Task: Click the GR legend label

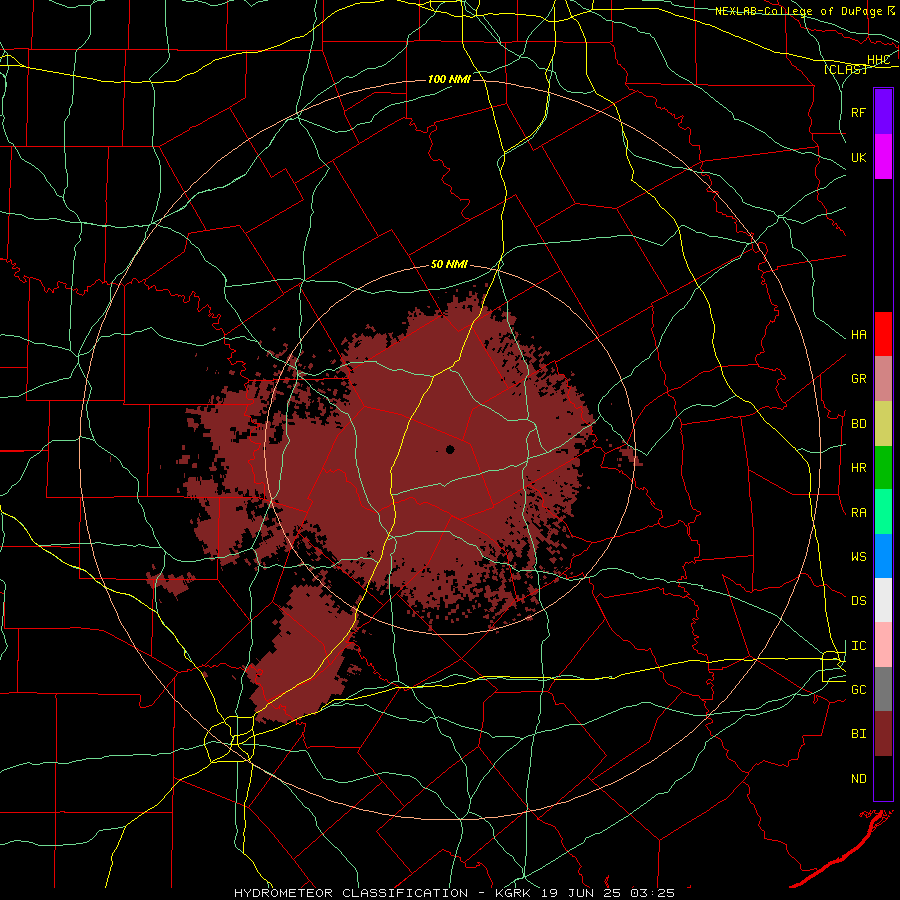Action: point(859,379)
